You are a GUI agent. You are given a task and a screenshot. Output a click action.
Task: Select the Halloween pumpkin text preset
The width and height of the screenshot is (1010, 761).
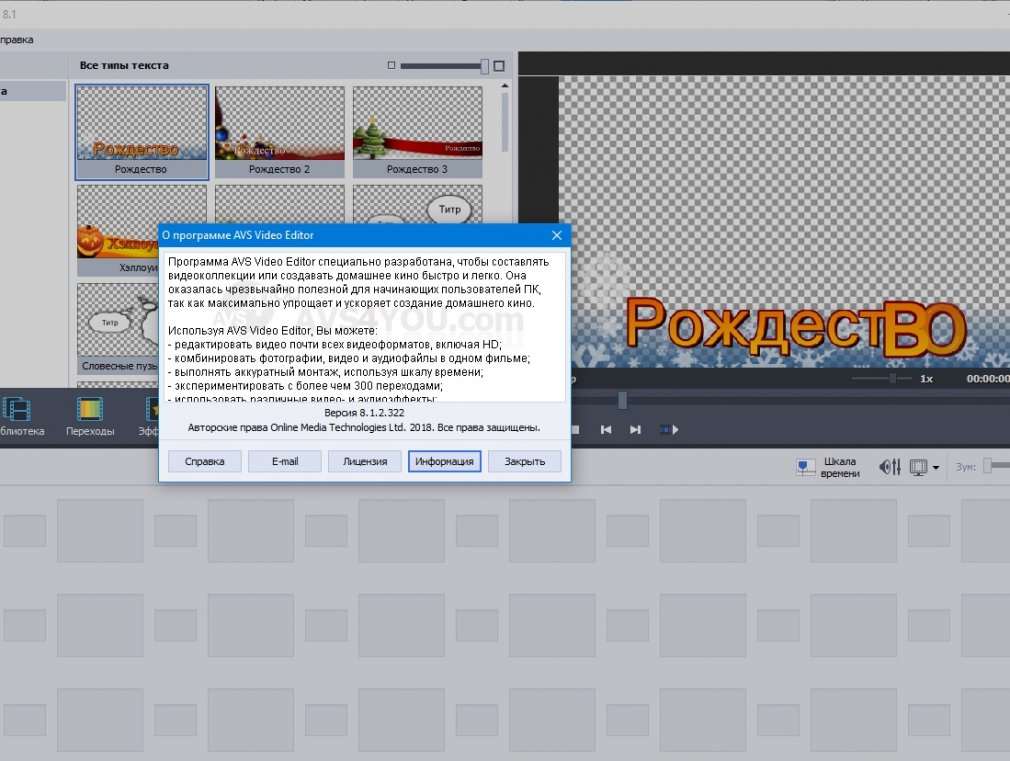pyautogui.click(x=117, y=230)
